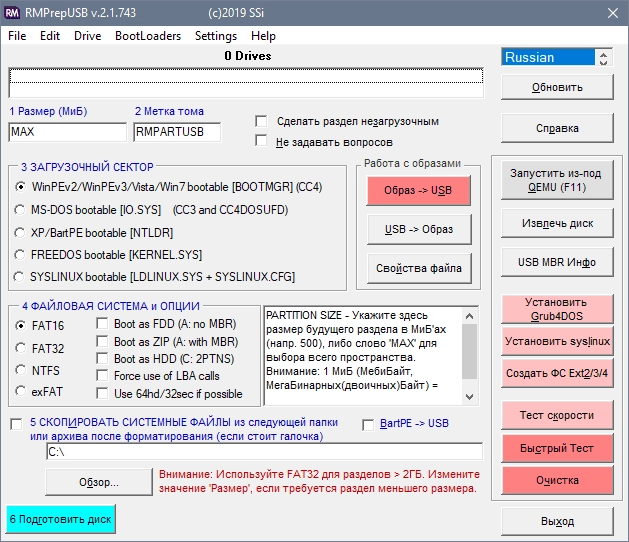This screenshot has height=542, width=629.
Task: Click the USB -> Образ button
Action: 419,229
